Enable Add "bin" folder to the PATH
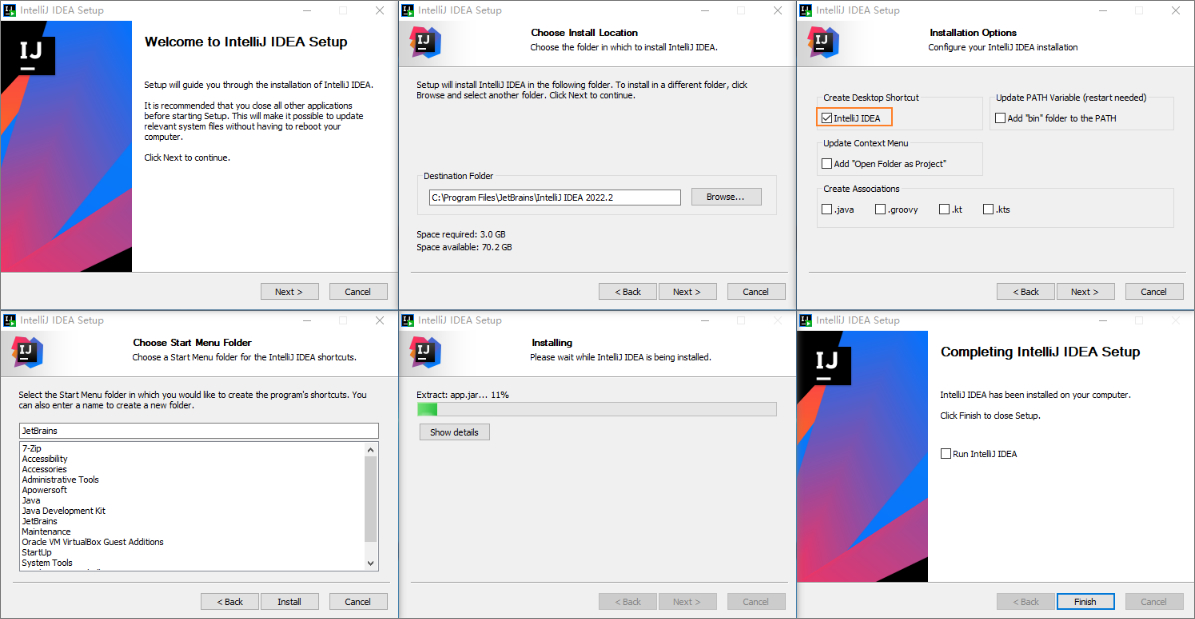Image resolution: width=1195 pixels, height=619 pixels. (1001, 118)
